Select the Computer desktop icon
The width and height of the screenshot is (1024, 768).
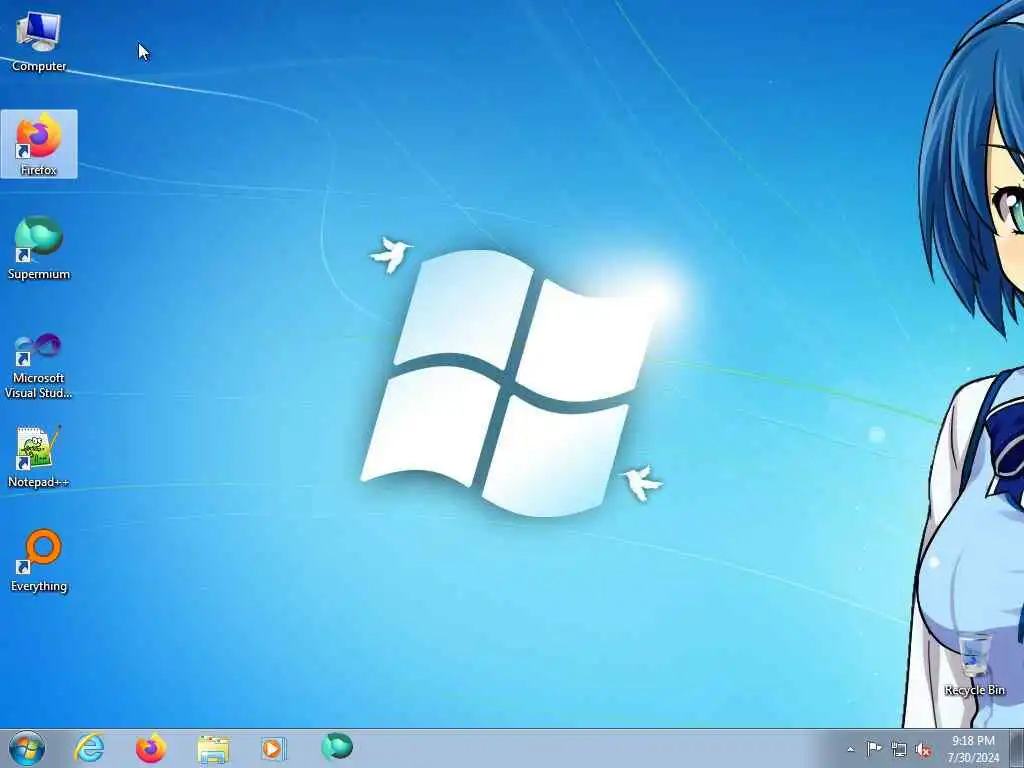39,42
